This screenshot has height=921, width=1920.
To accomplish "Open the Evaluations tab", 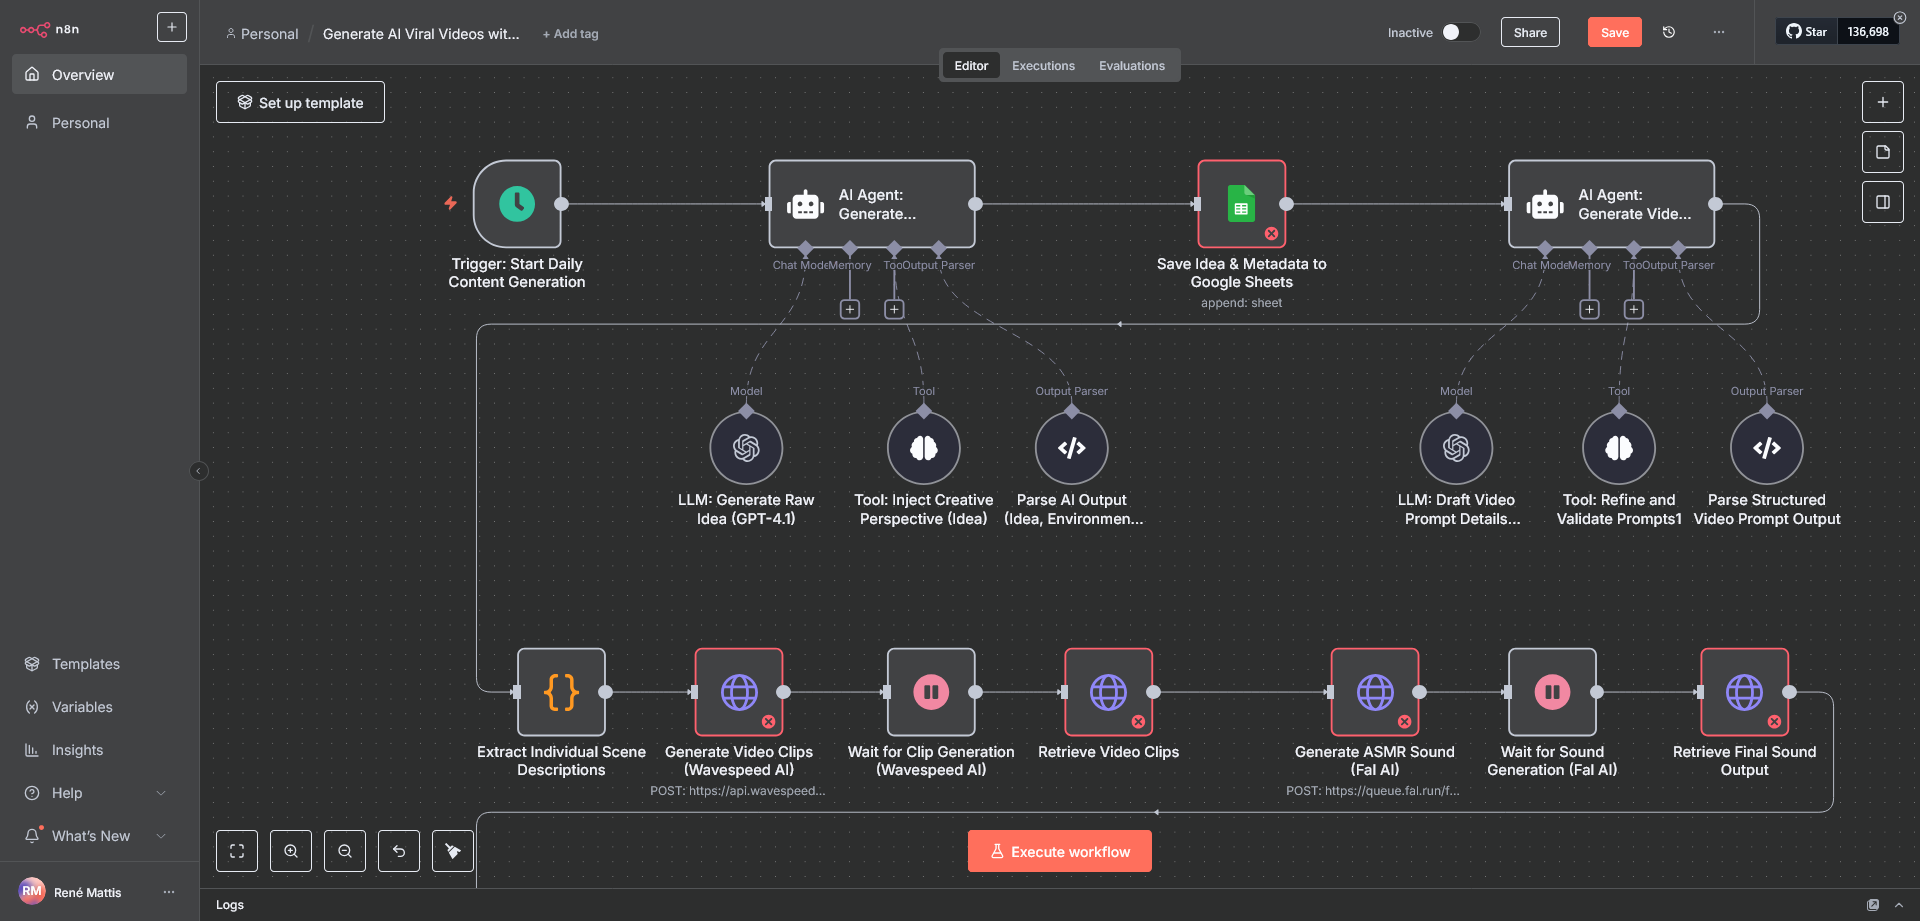I will coord(1131,65).
